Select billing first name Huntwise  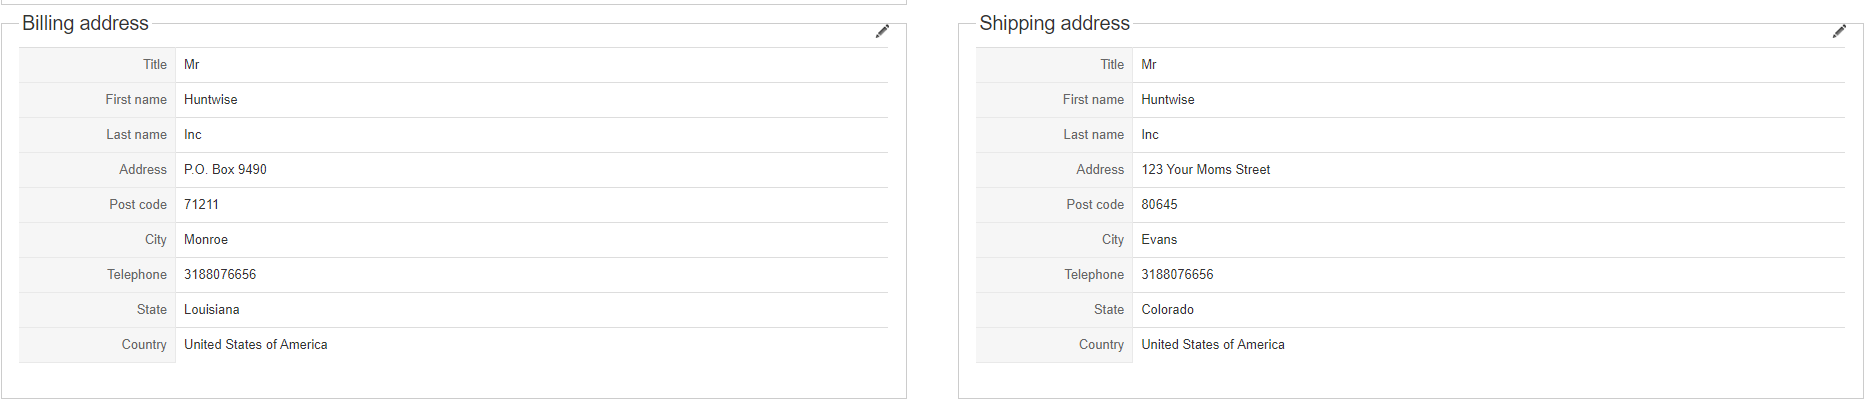tap(210, 99)
